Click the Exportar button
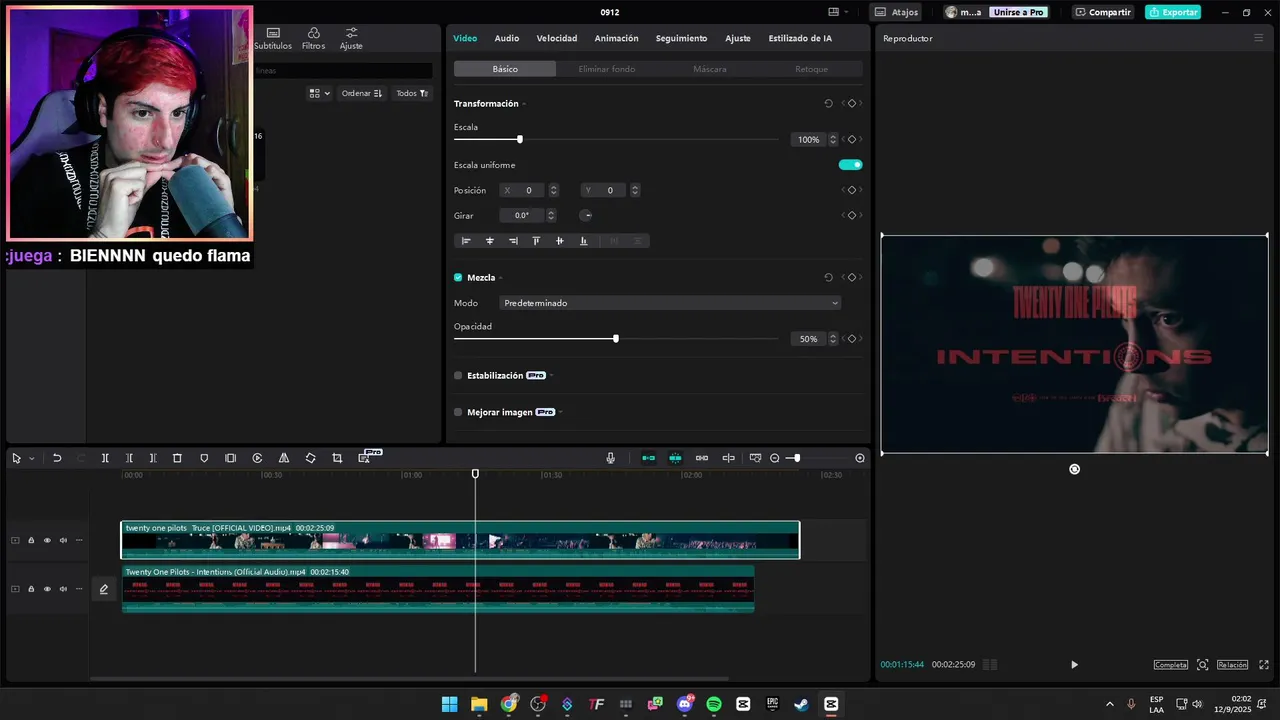1280x720 pixels. click(1173, 12)
